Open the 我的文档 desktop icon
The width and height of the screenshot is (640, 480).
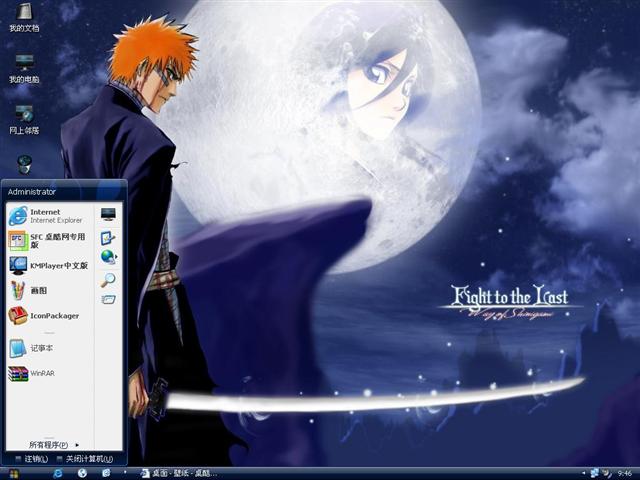tap(24, 18)
